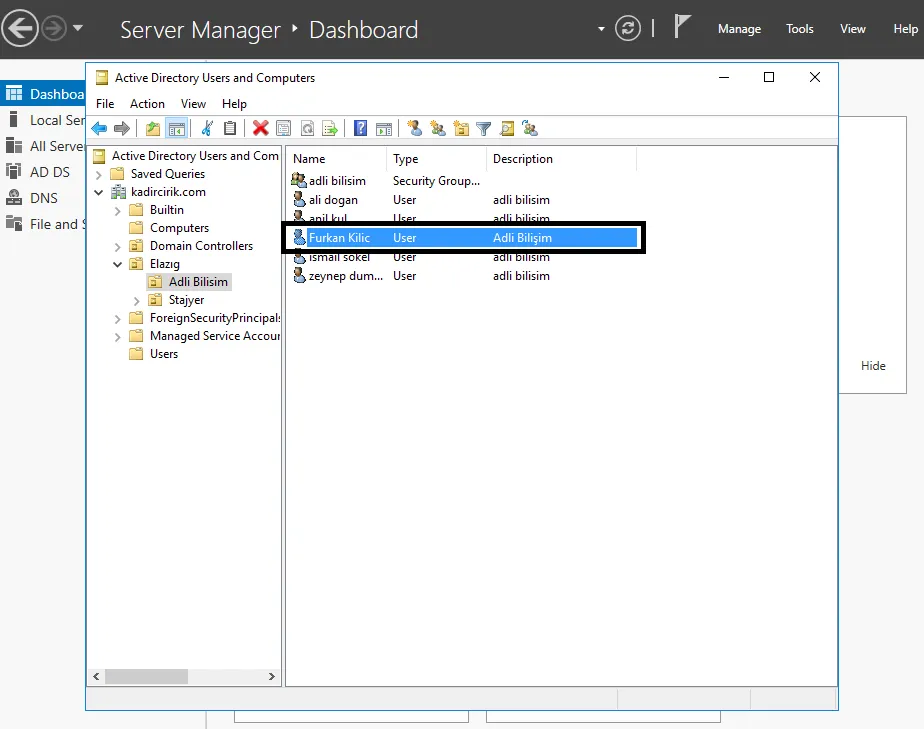Expand the Domain Controllers node
This screenshot has height=729, width=924.
point(118,246)
